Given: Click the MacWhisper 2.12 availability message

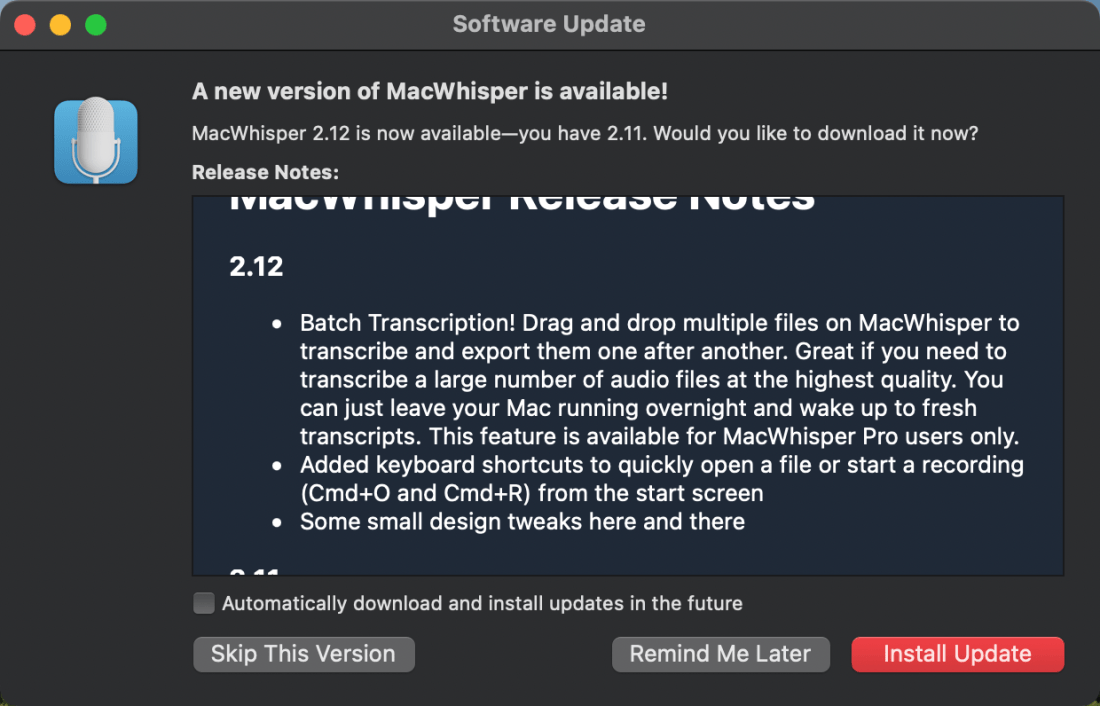Looking at the screenshot, I should pyautogui.click(x=584, y=133).
